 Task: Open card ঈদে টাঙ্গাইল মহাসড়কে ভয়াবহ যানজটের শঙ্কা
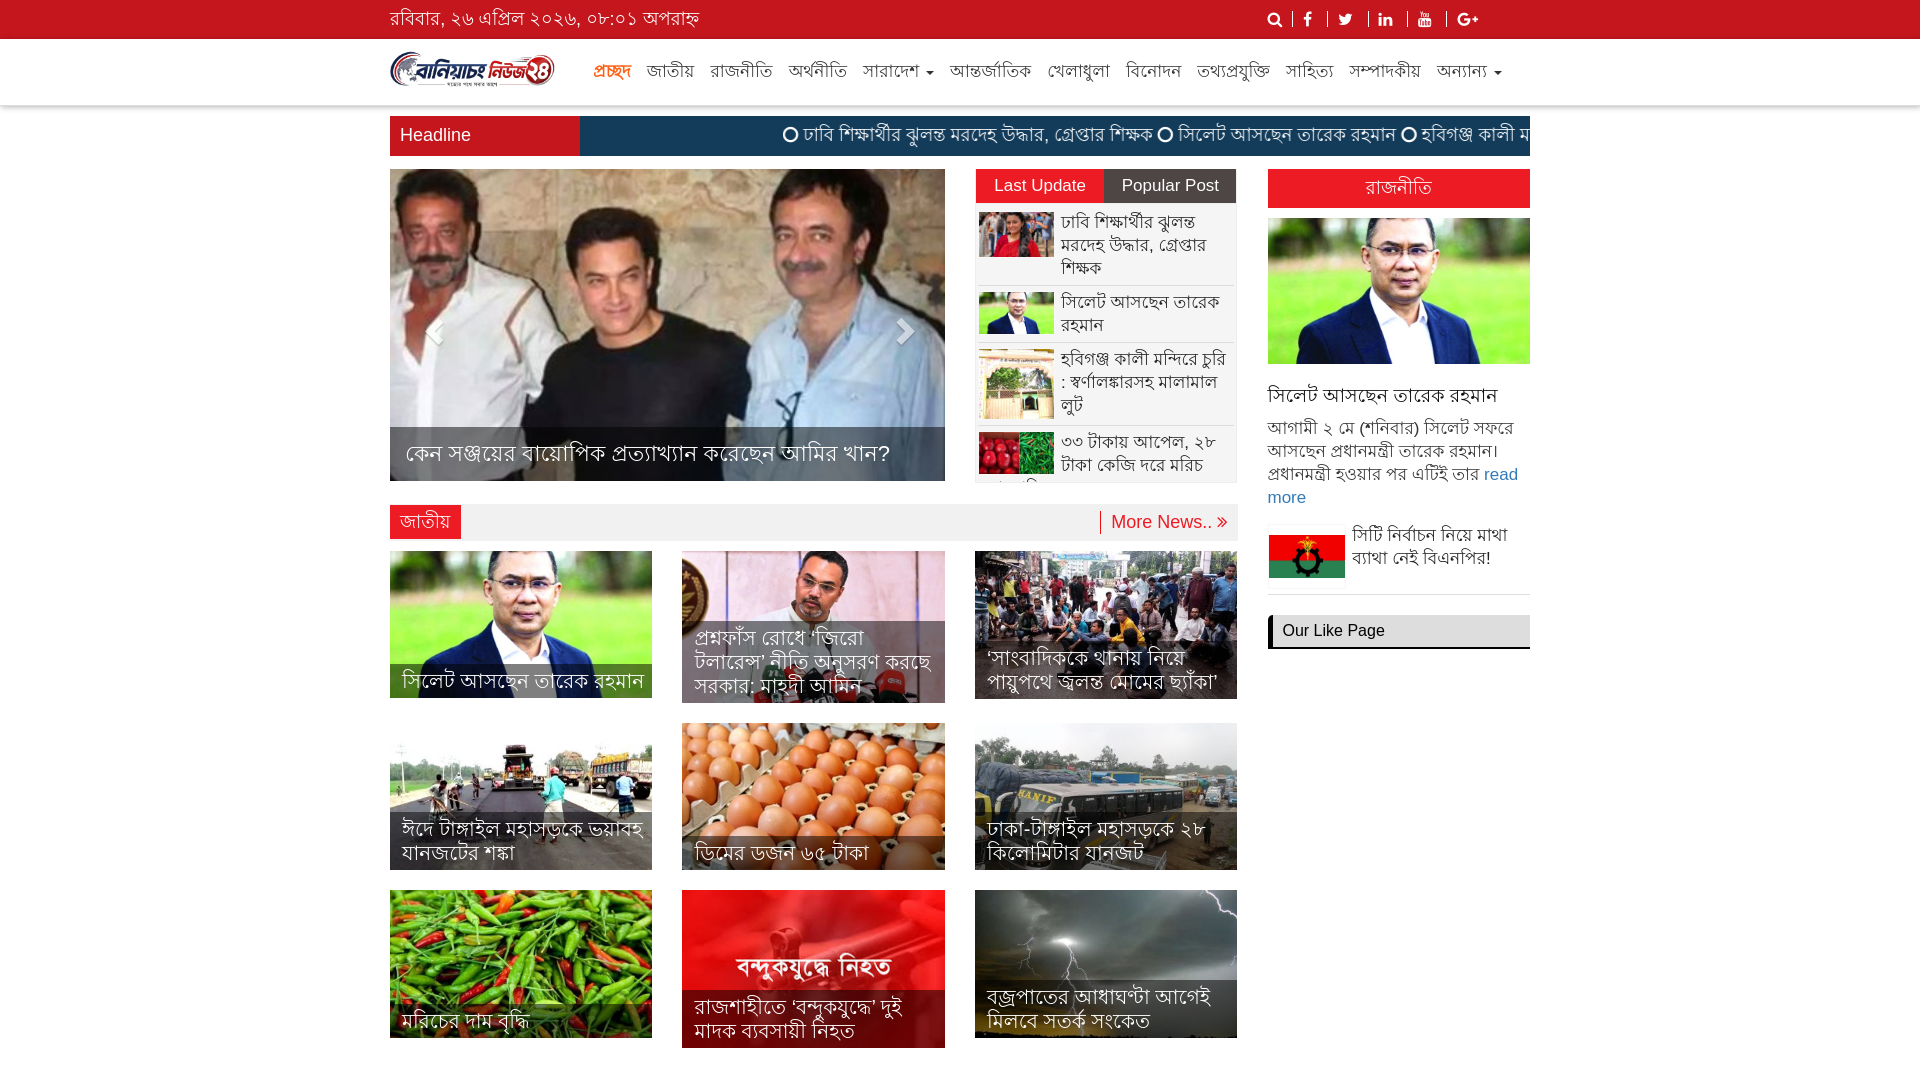[x=521, y=797]
